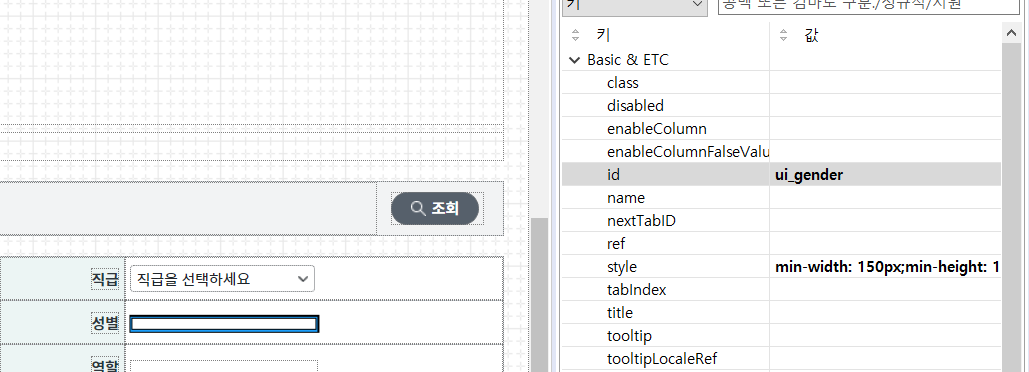
Task: Select the name property row
Action: (x=781, y=197)
